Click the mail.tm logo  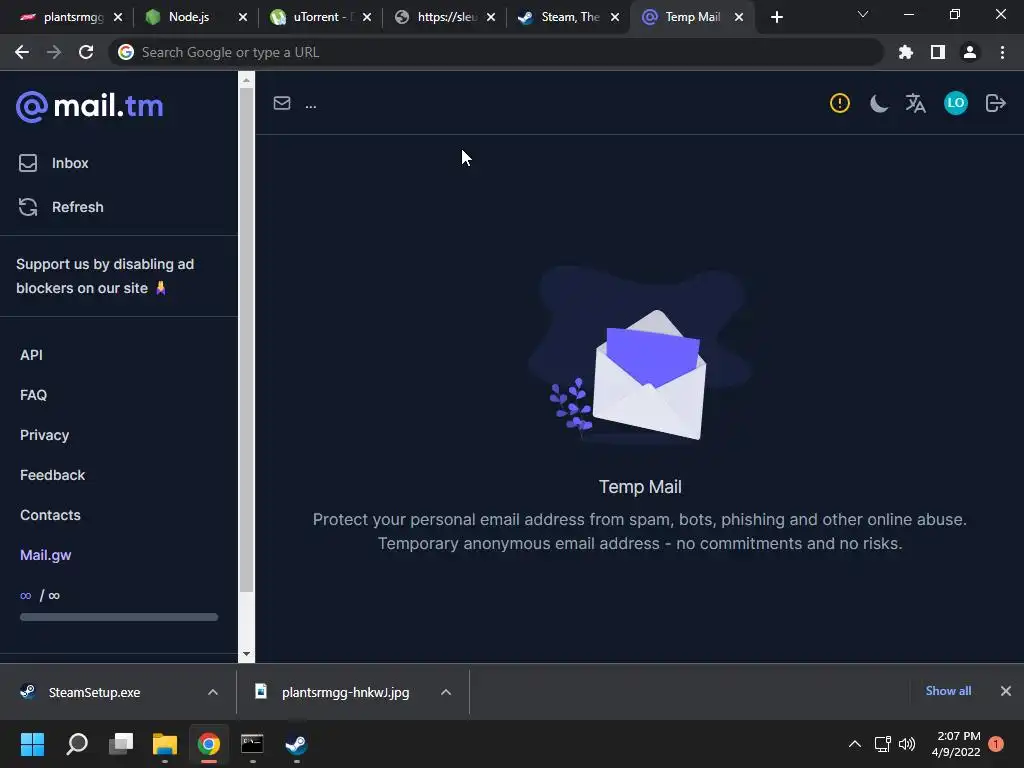click(89, 106)
